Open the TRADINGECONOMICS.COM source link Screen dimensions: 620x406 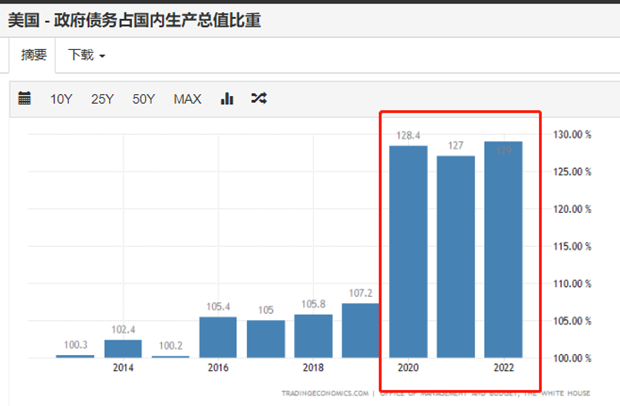click(325, 393)
